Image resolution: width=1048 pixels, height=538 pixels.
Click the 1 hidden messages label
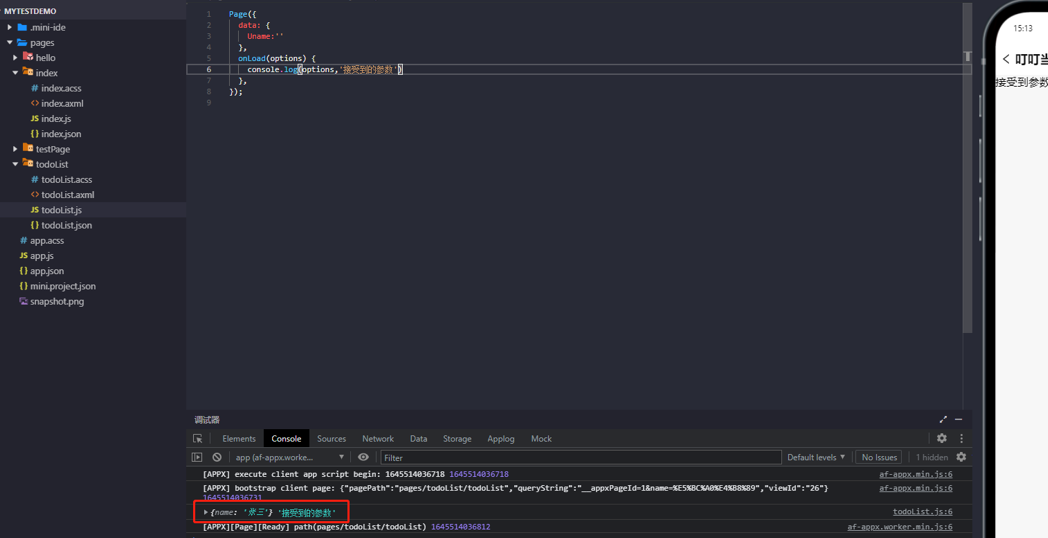pos(932,457)
